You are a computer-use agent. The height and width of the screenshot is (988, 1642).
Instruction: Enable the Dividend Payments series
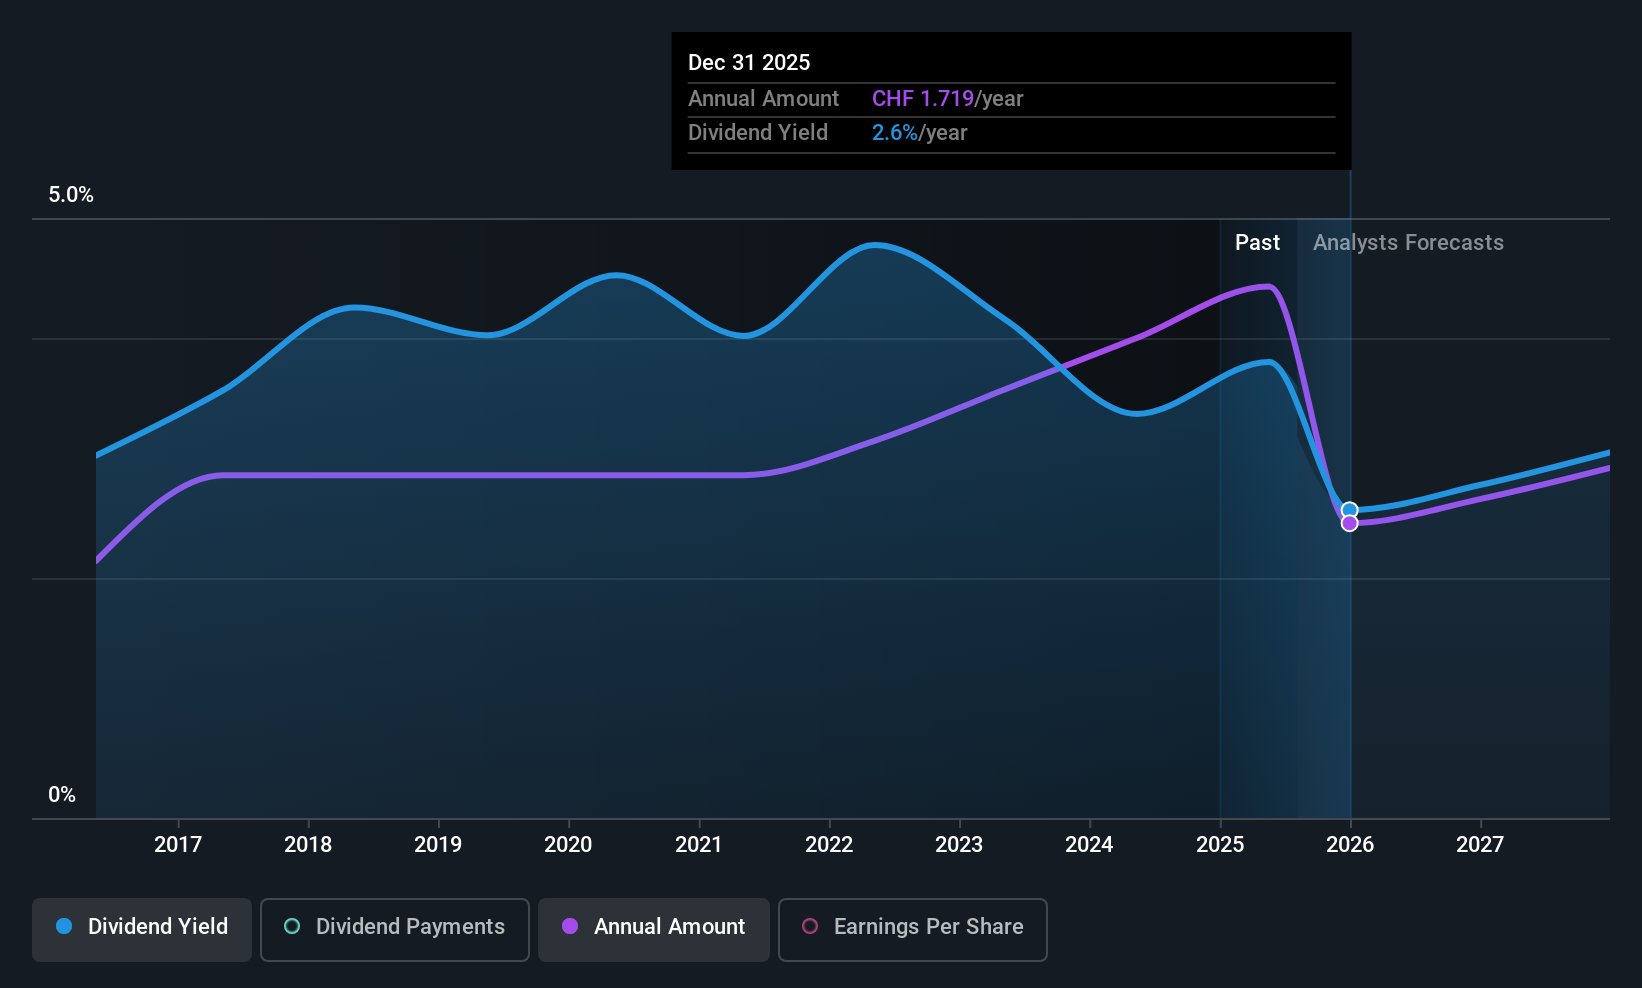pyautogui.click(x=394, y=929)
